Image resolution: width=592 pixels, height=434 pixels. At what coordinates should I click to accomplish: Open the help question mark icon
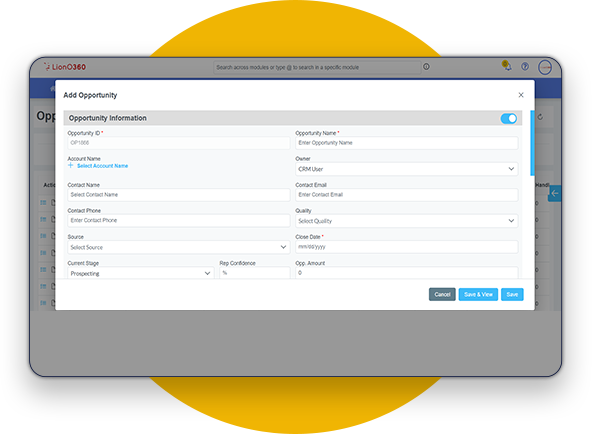pos(525,67)
